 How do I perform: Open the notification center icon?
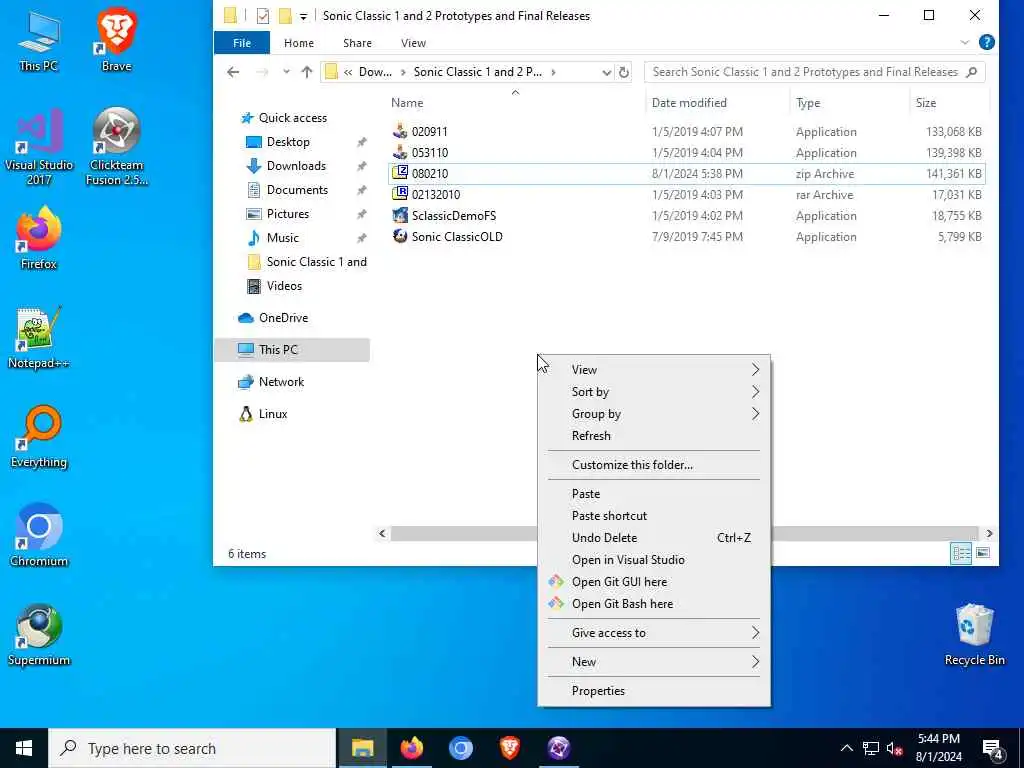coord(993,749)
